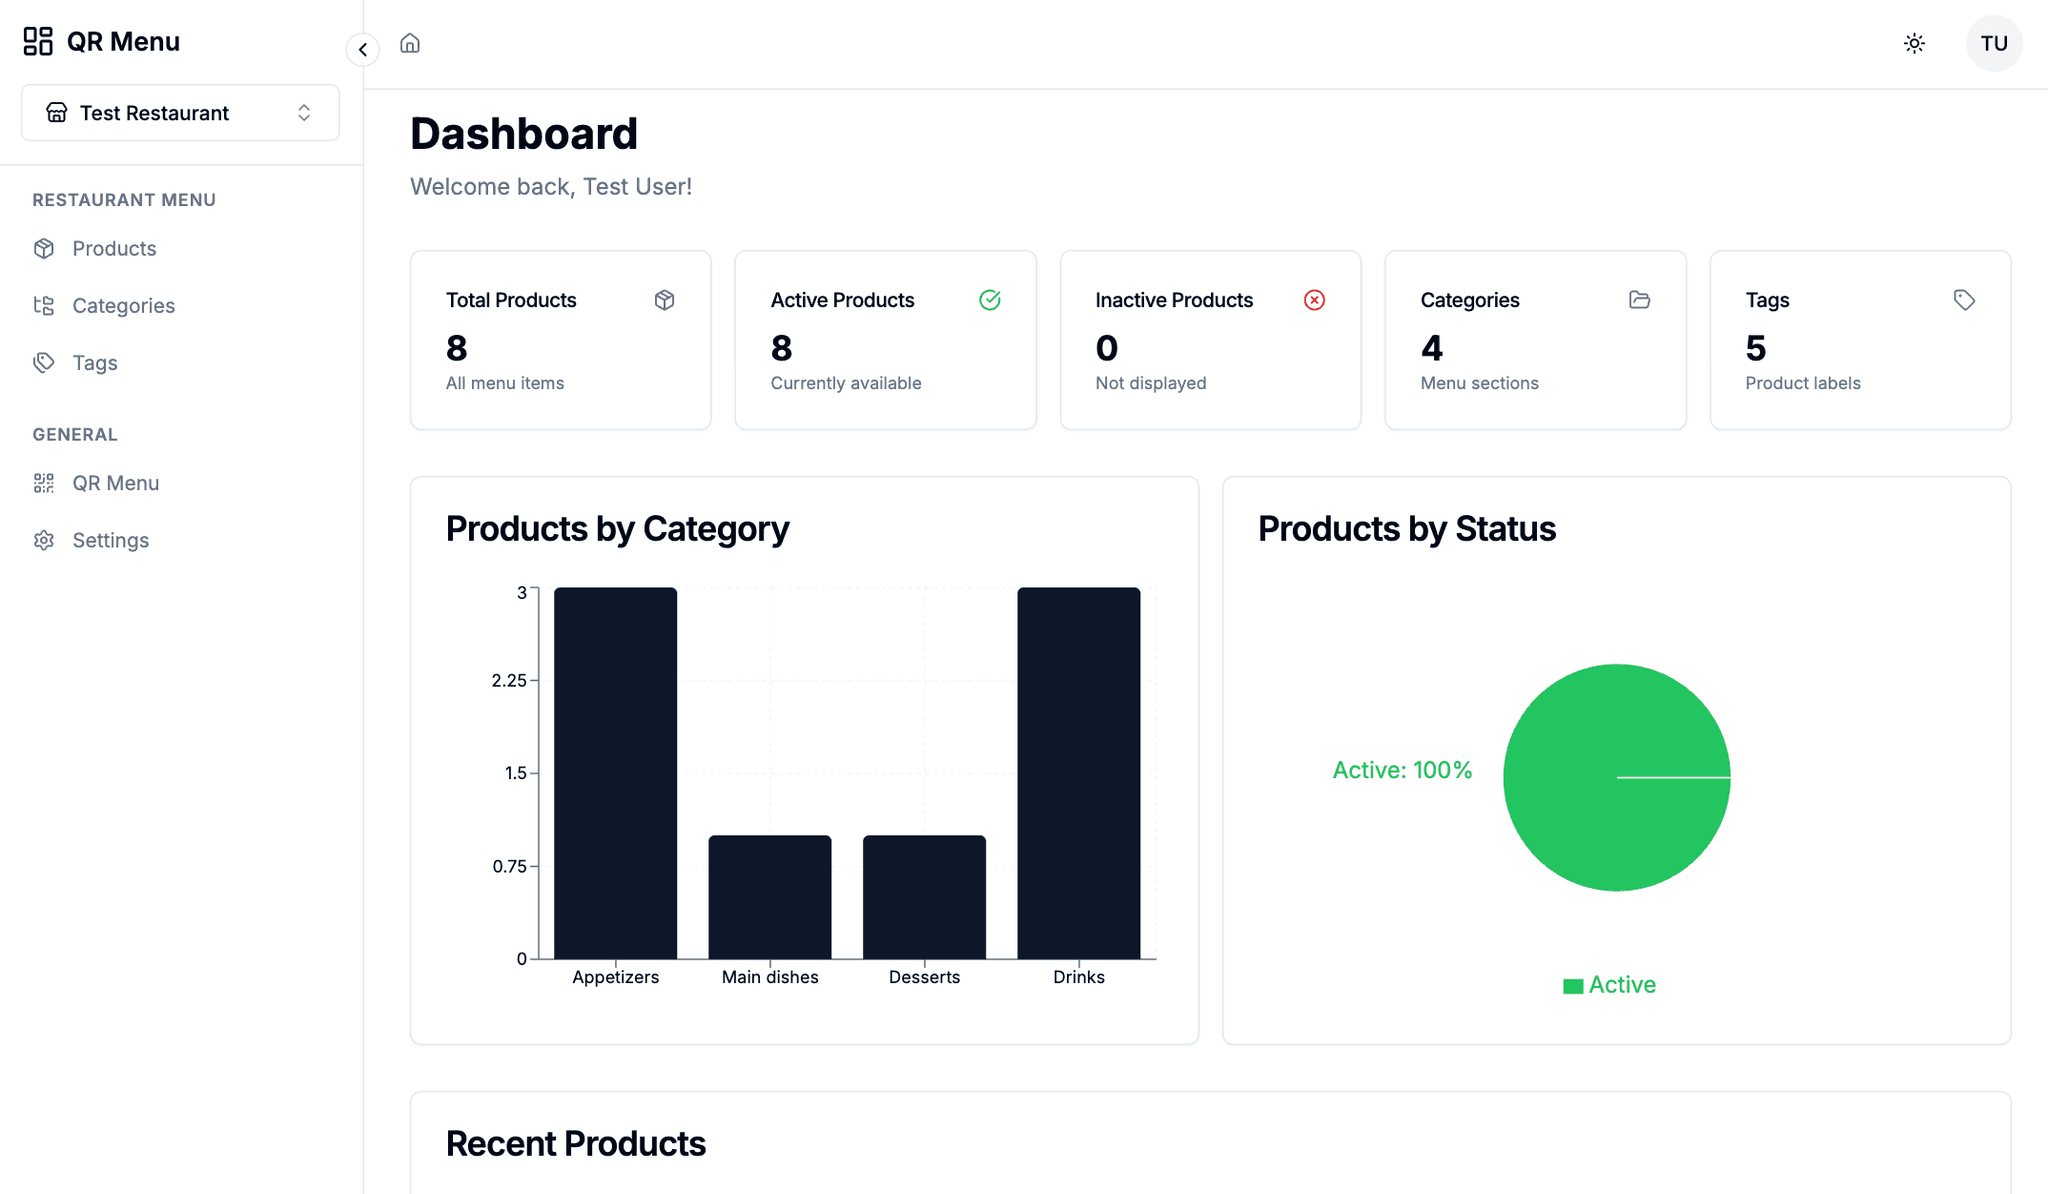Image resolution: width=2048 pixels, height=1194 pixels.
Task: Select the Tags label icon in sidebar
Action: [45, 362]
